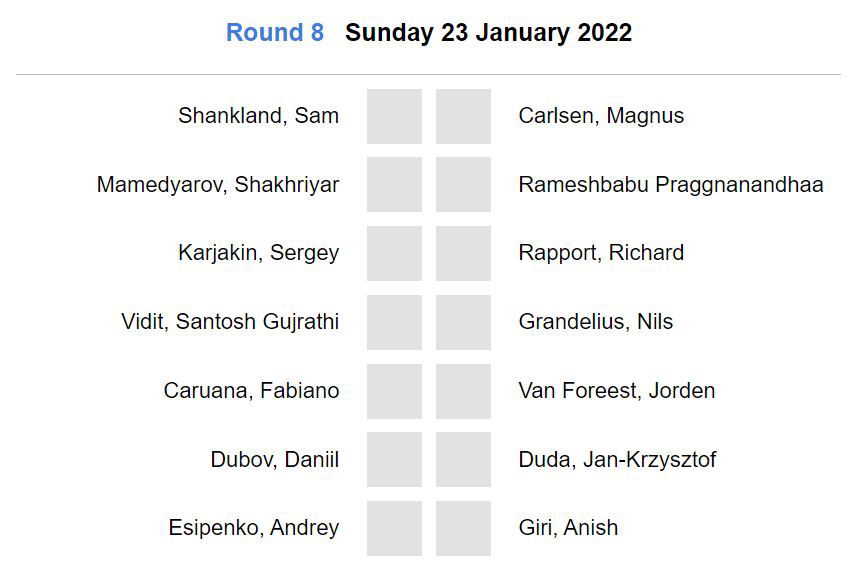Click the Round 8 heading link
Screen dimensions: 847x563
[x=275, y=33]
